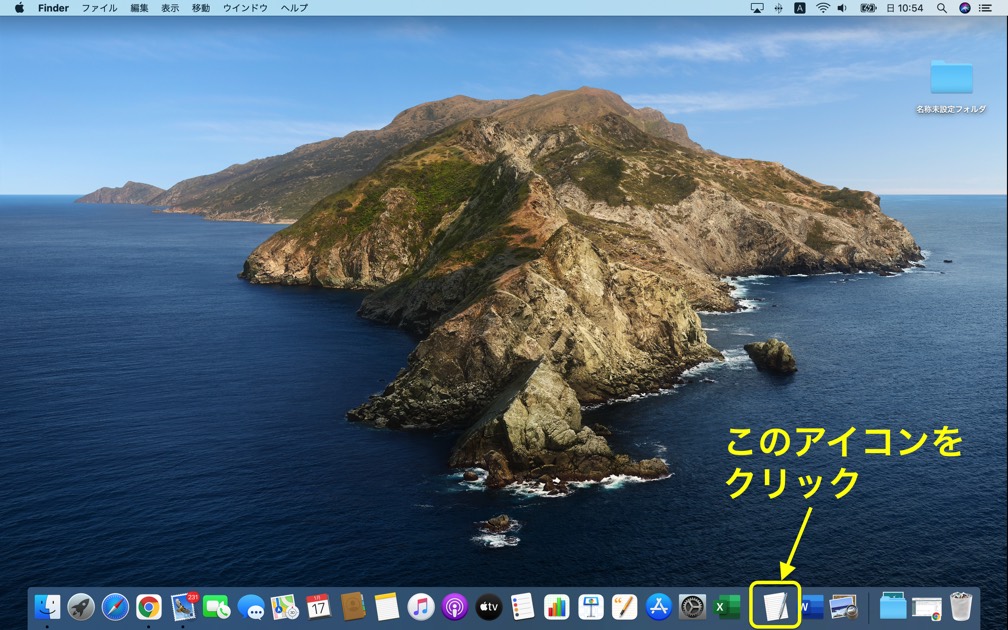The width and height of the screenshot is (1008, 630).
Task: Click the Spotlight search magnifier
Action: [942, 8]
